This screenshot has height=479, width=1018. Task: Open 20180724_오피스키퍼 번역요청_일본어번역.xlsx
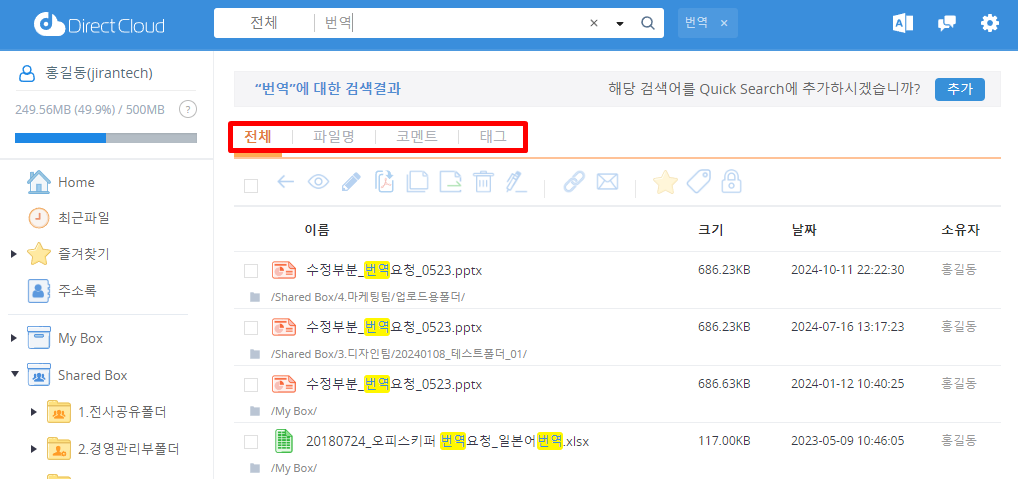[447, 441]
